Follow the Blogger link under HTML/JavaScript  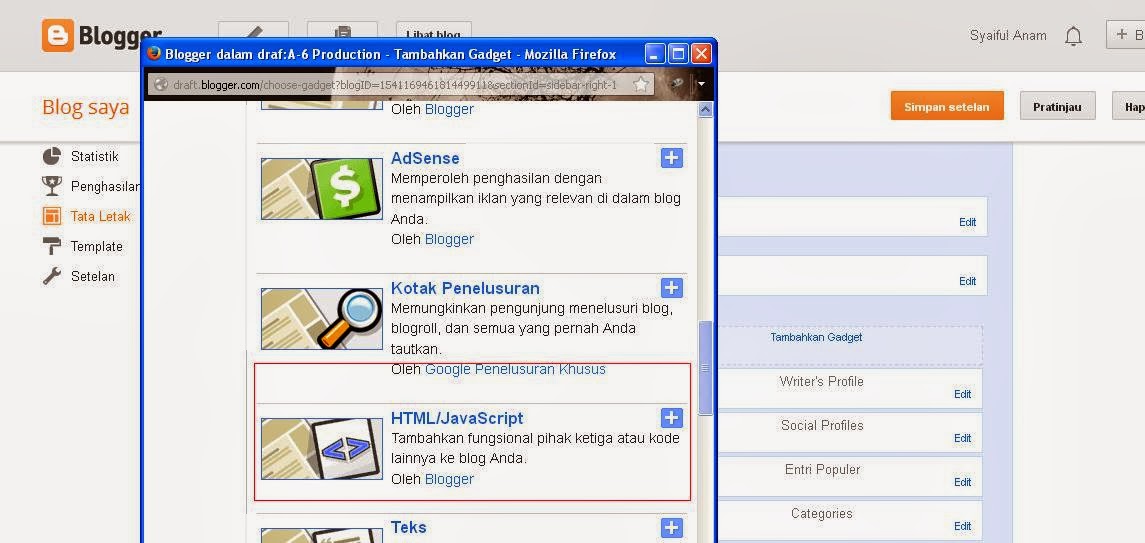(449, 479)
